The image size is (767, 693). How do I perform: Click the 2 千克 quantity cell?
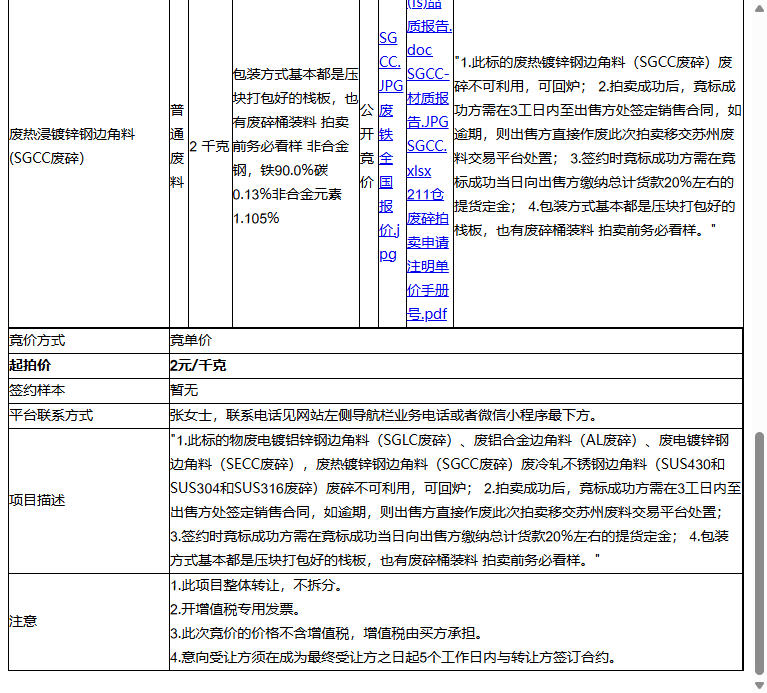[210, 146]
